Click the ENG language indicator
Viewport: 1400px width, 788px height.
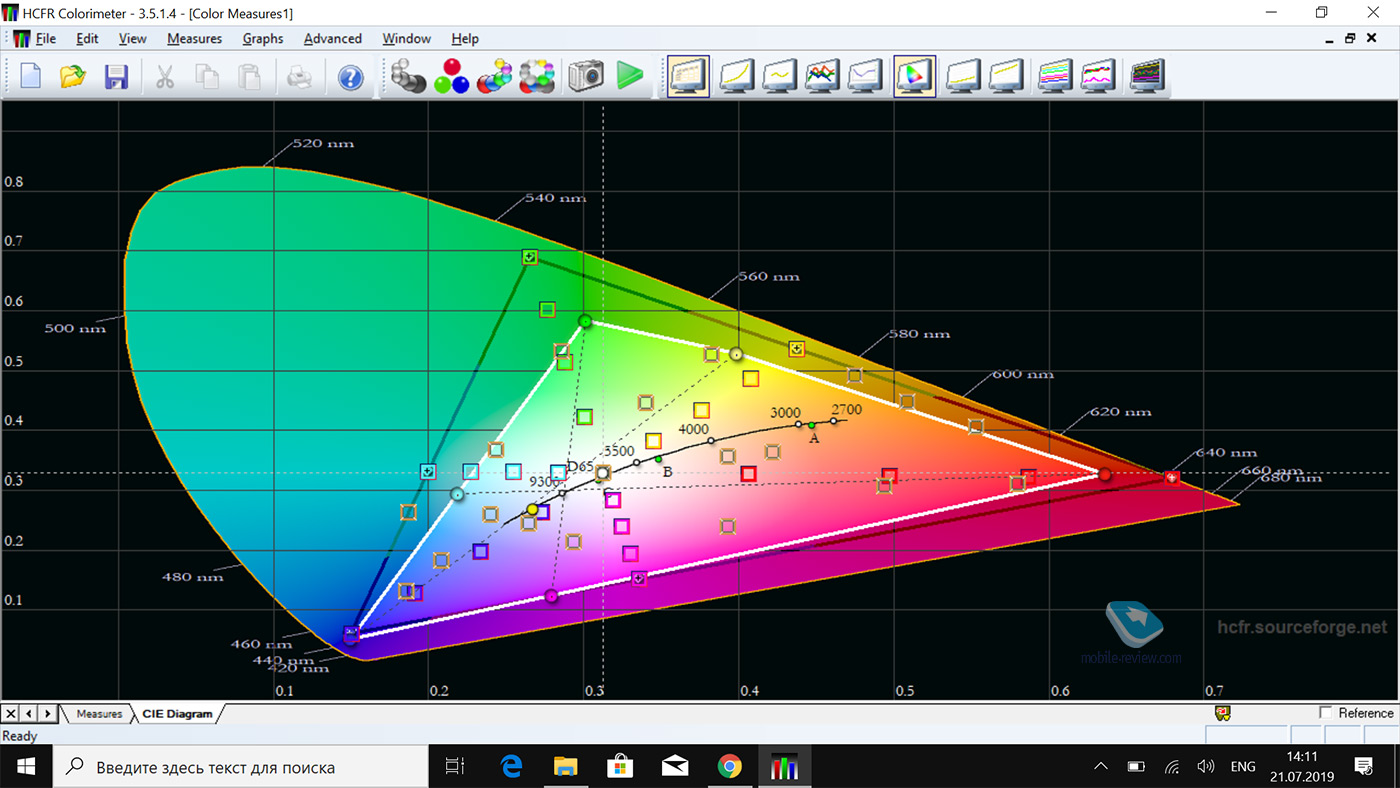[1243, 767]
